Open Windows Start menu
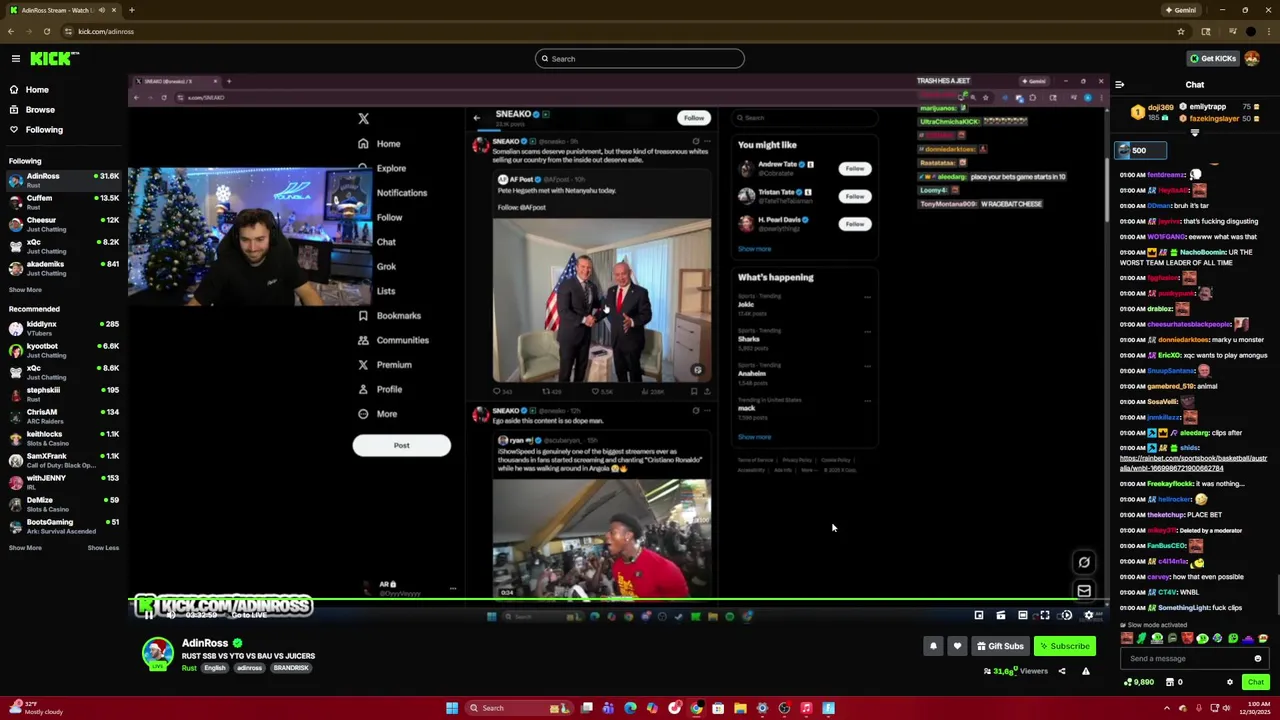Screen dimensions: 1280x720 pyautogui.click(x=452, y=708)
